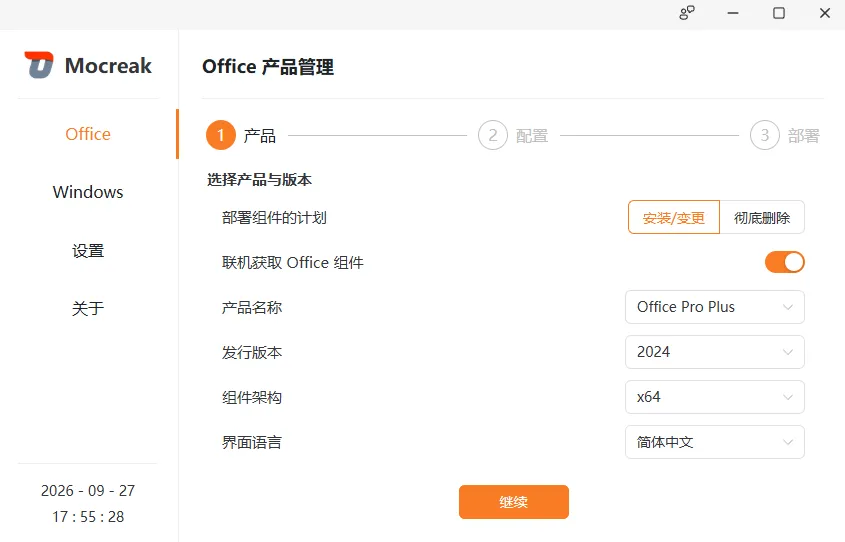Open 产品名称 dropdown showing Office Pro Plus
Screen dimensions: 845x542
715,307
